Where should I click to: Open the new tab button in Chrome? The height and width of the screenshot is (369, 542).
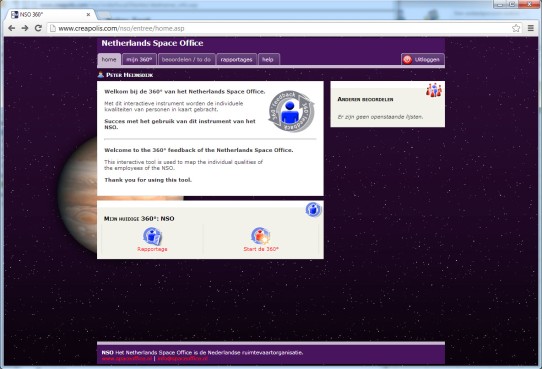coord(103,15)
